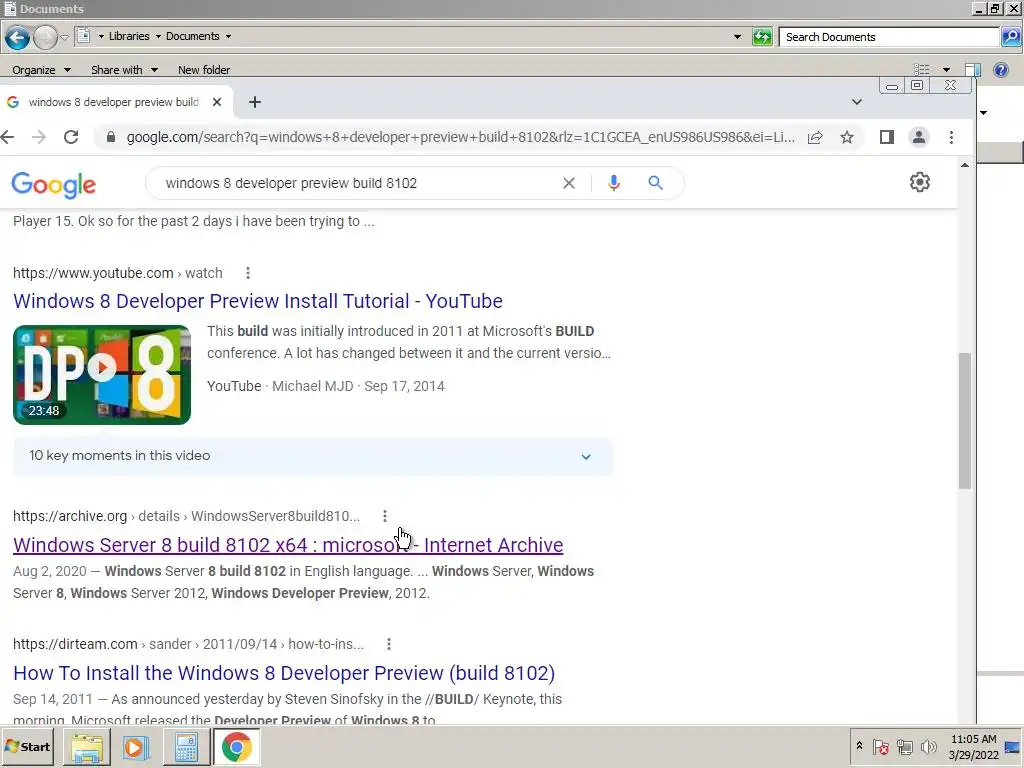Image resolution: width=1024 pixels, height=768 pixels.
Task: Click the padlock site info icon
Action: (x=110, y=137)
